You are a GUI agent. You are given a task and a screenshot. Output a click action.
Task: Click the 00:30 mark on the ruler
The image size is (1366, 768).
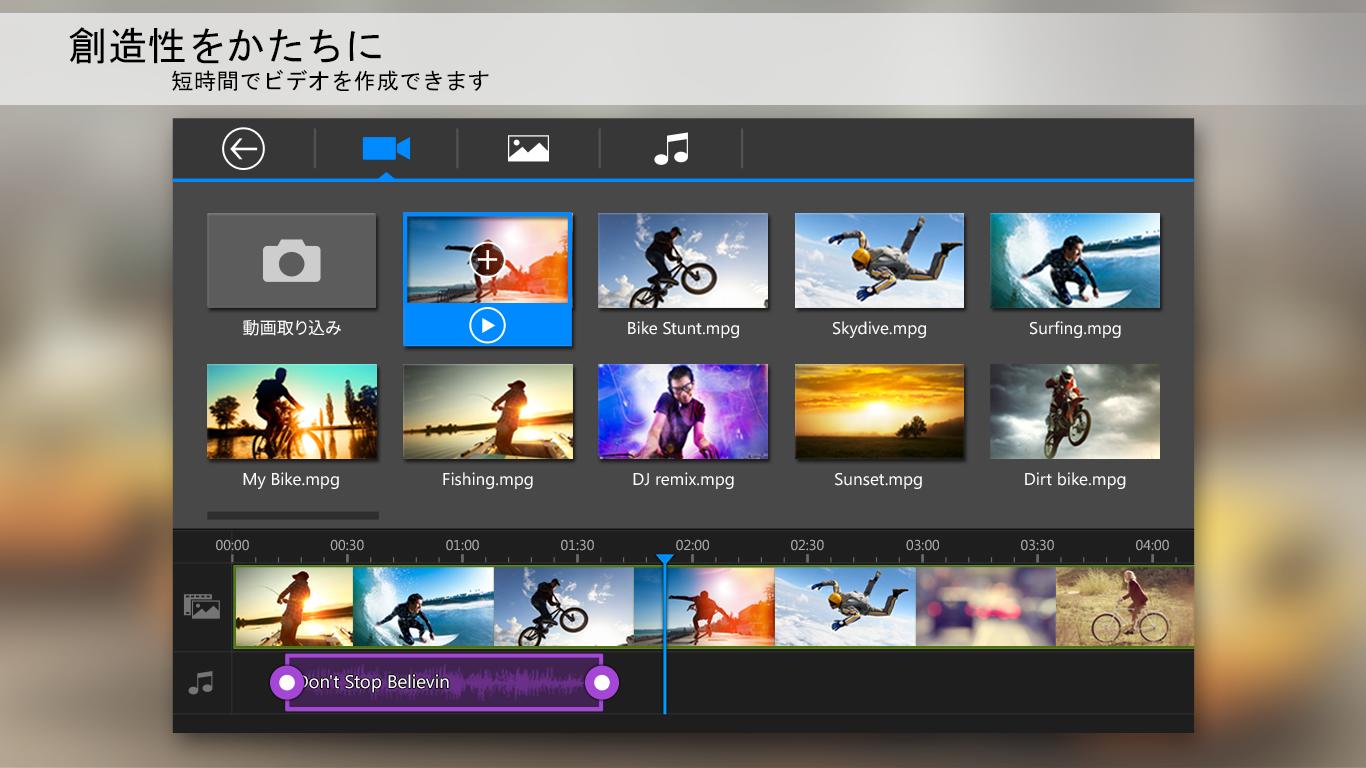point(347,545)
